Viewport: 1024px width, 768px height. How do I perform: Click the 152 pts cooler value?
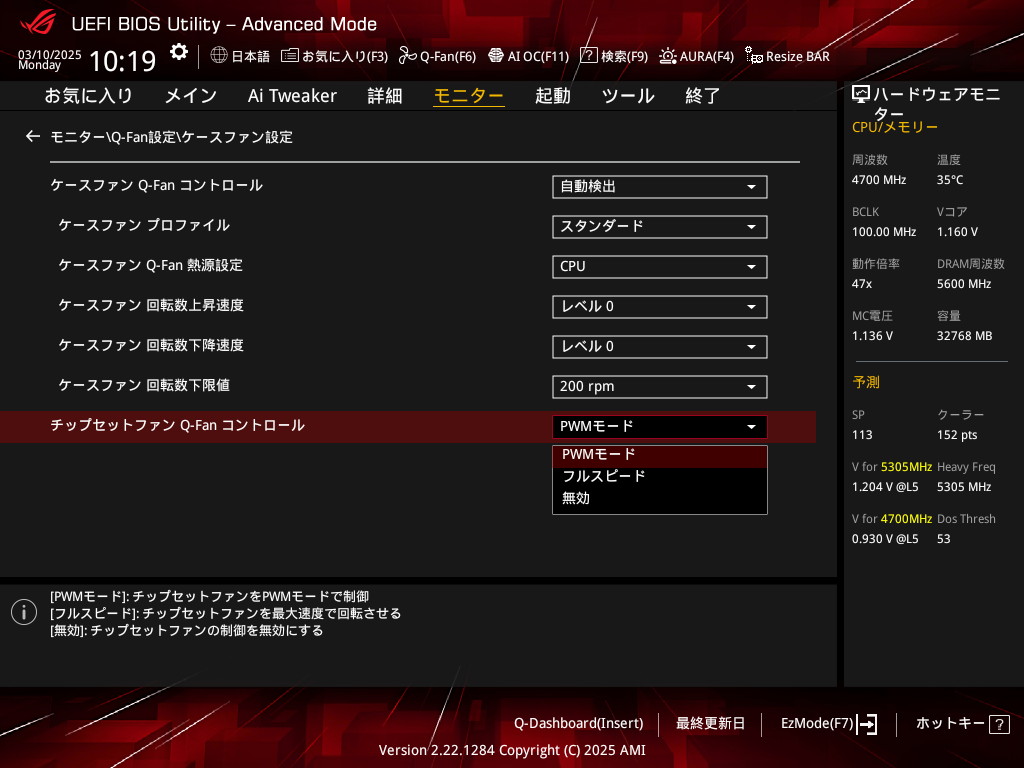957,435
